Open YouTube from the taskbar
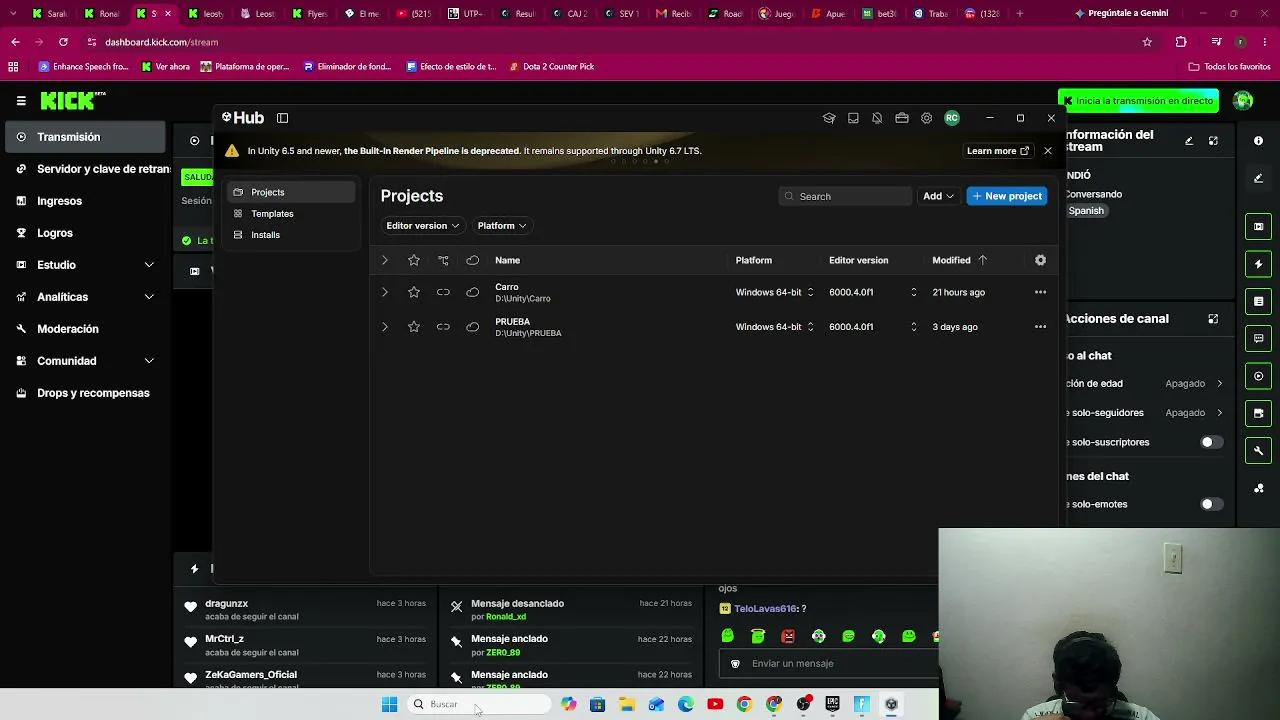This screenshot has height=720, width=1280. tap(715, 705)
